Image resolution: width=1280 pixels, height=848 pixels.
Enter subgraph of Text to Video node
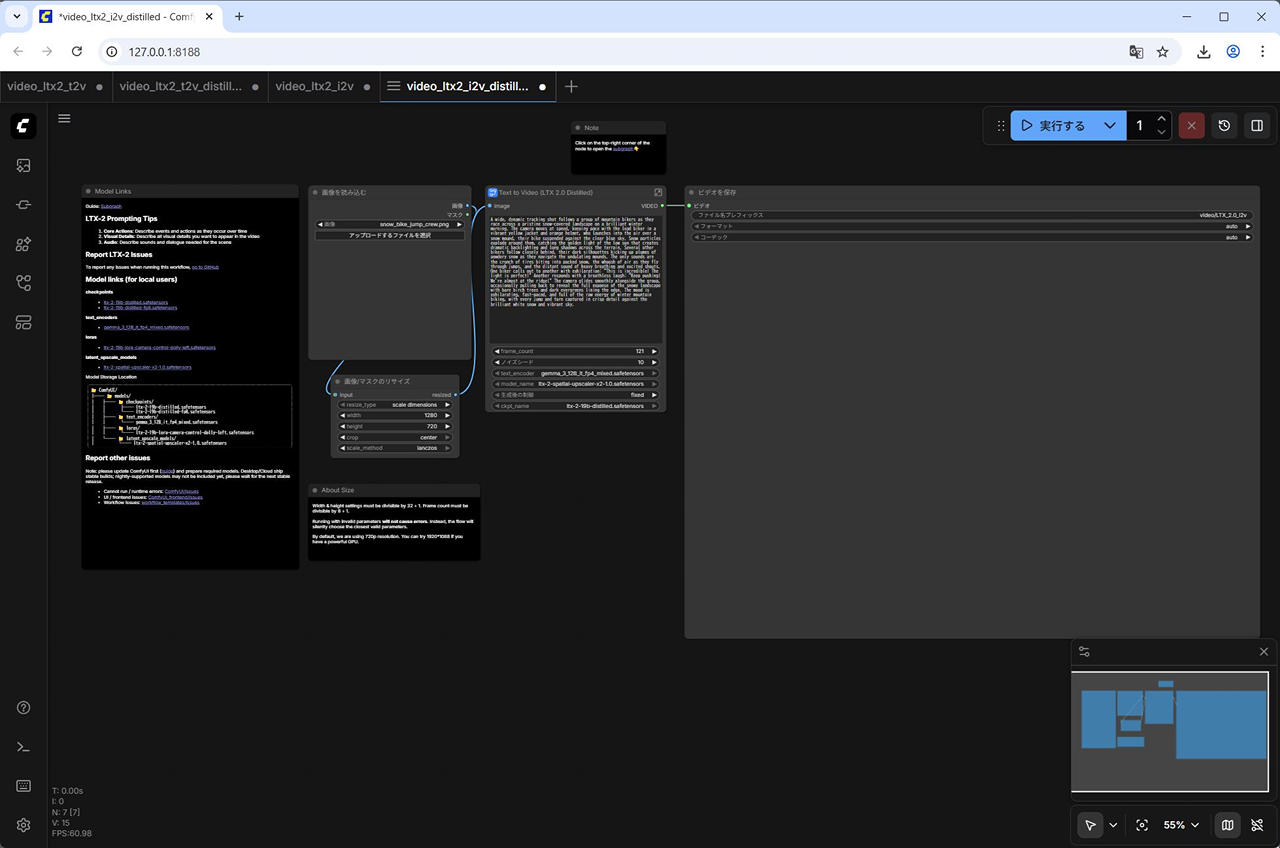point(658,192)
